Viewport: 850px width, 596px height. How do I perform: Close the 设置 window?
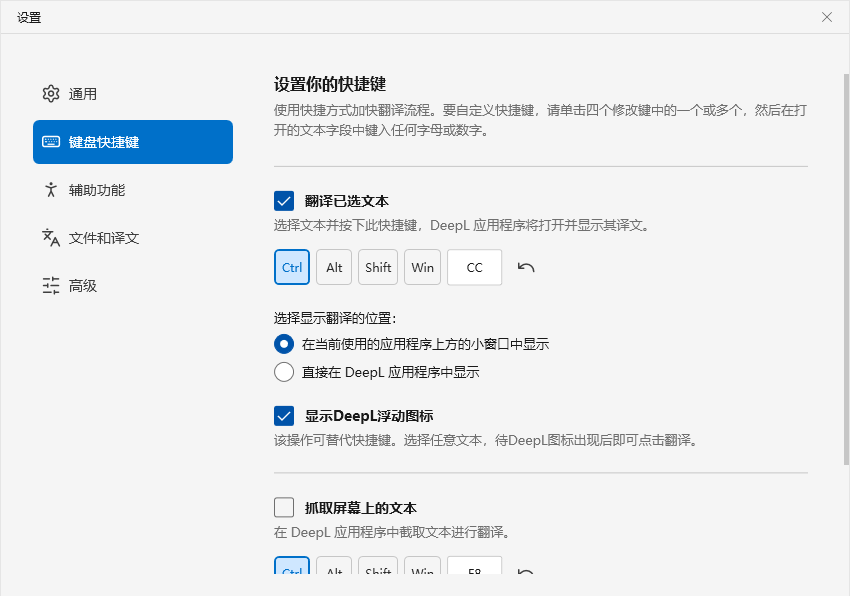(826, 17)
